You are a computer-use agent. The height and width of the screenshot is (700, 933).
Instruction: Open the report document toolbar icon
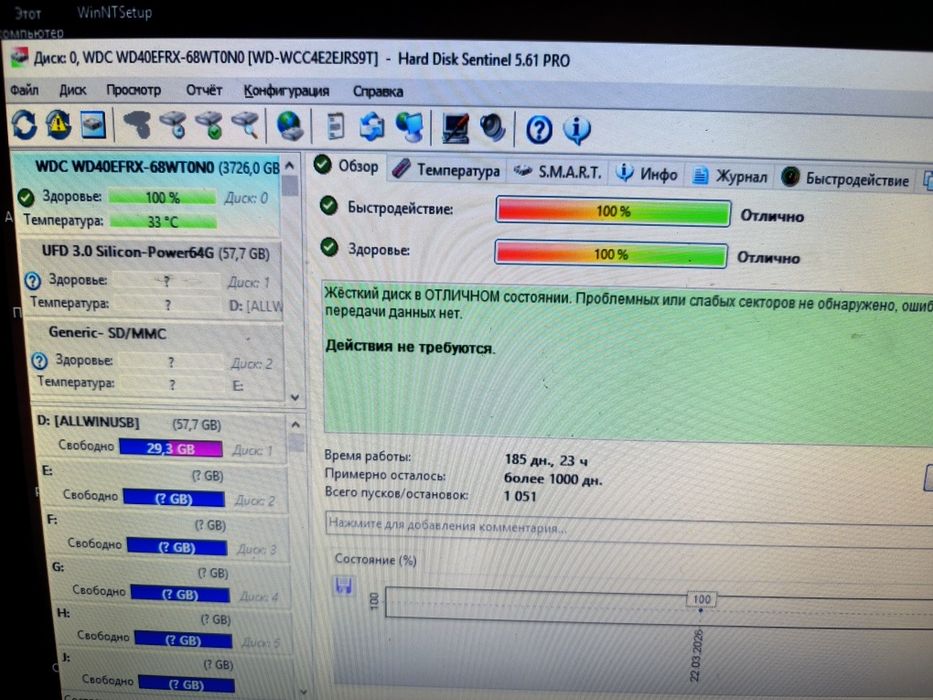336,127
